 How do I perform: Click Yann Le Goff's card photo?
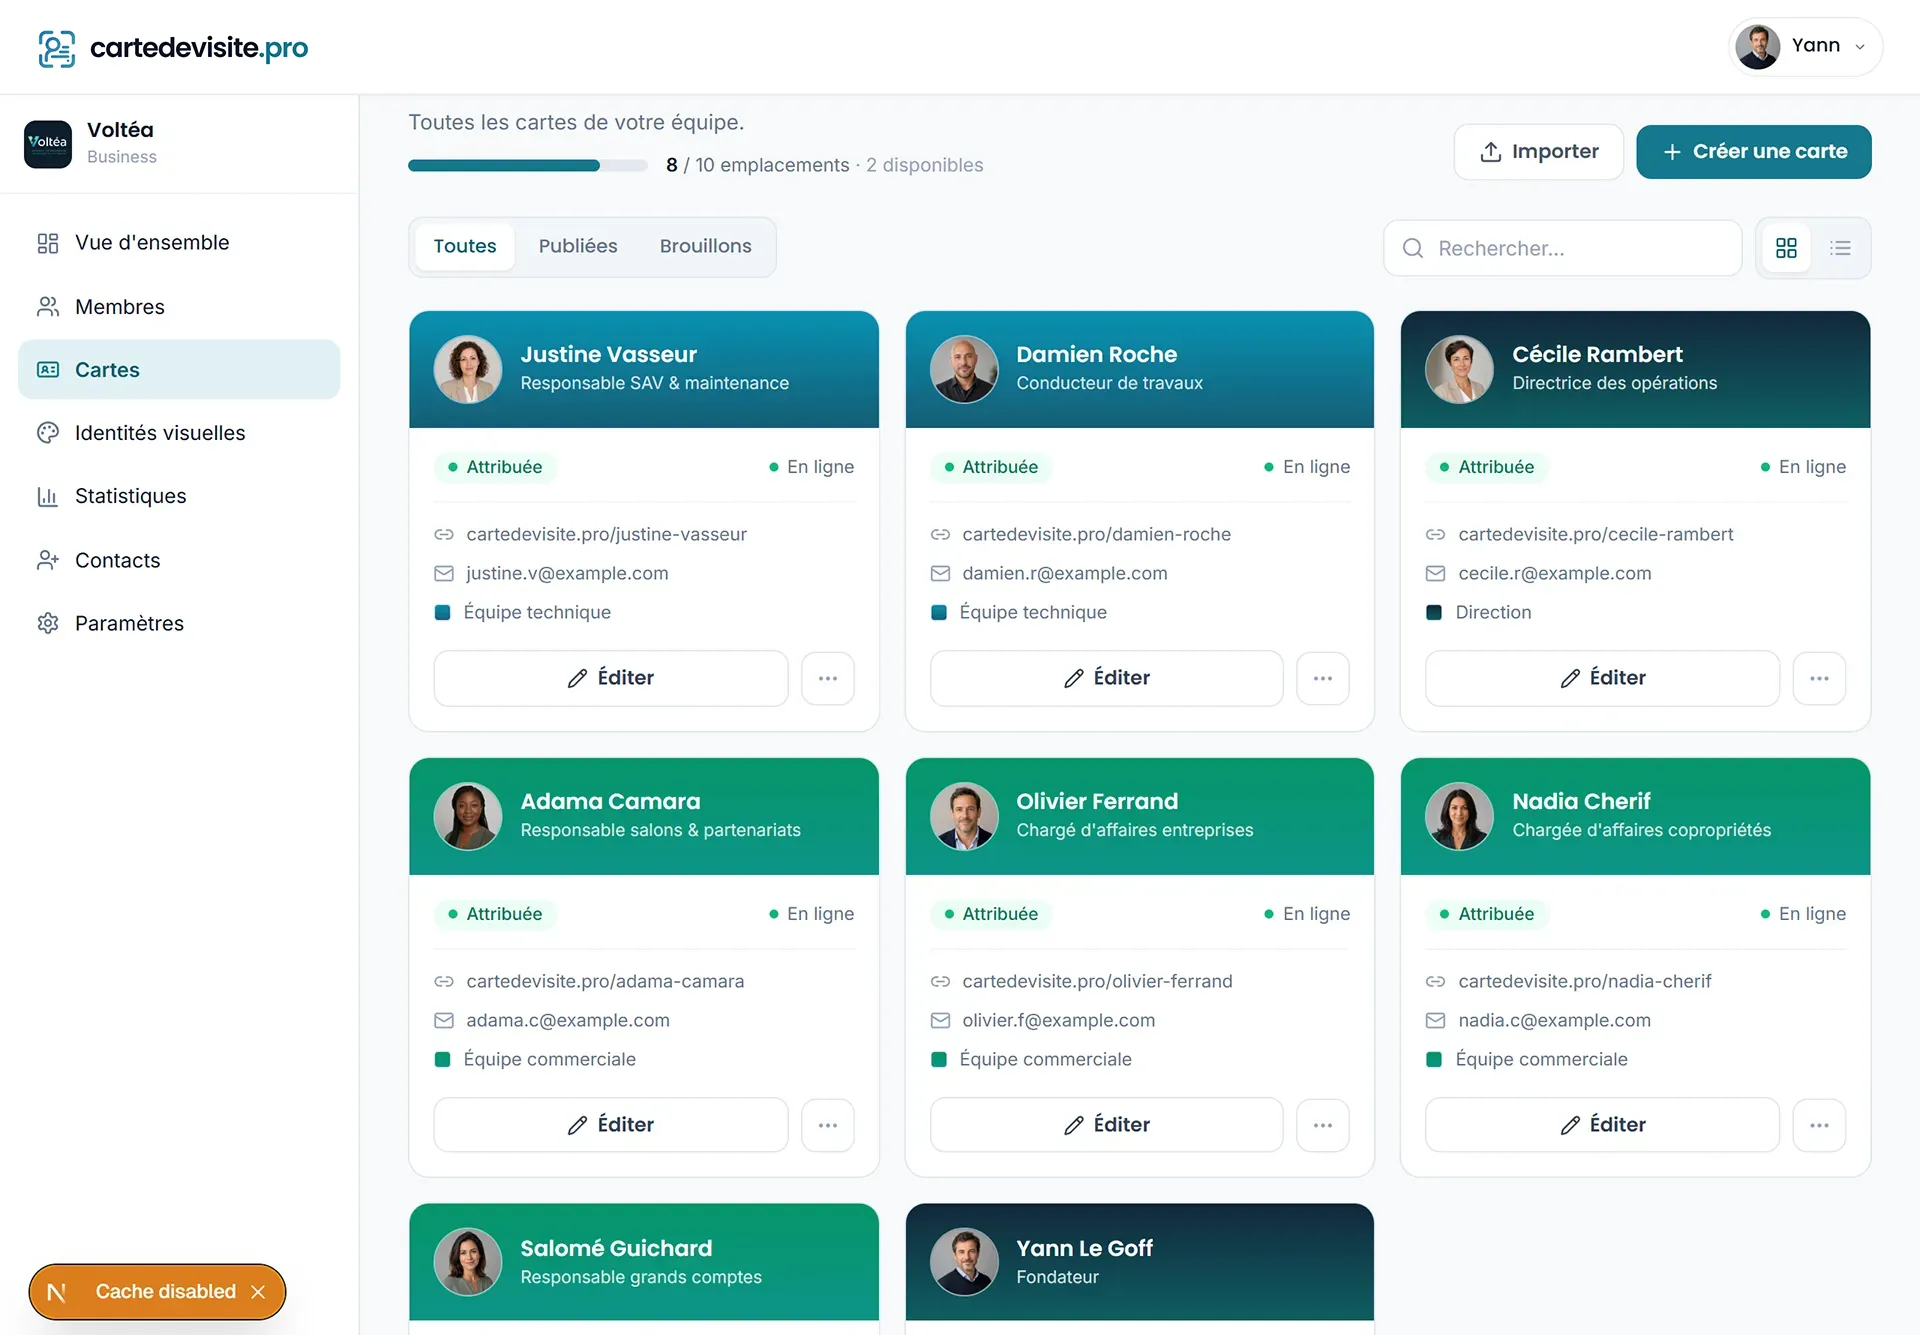tap(964, 1262)
